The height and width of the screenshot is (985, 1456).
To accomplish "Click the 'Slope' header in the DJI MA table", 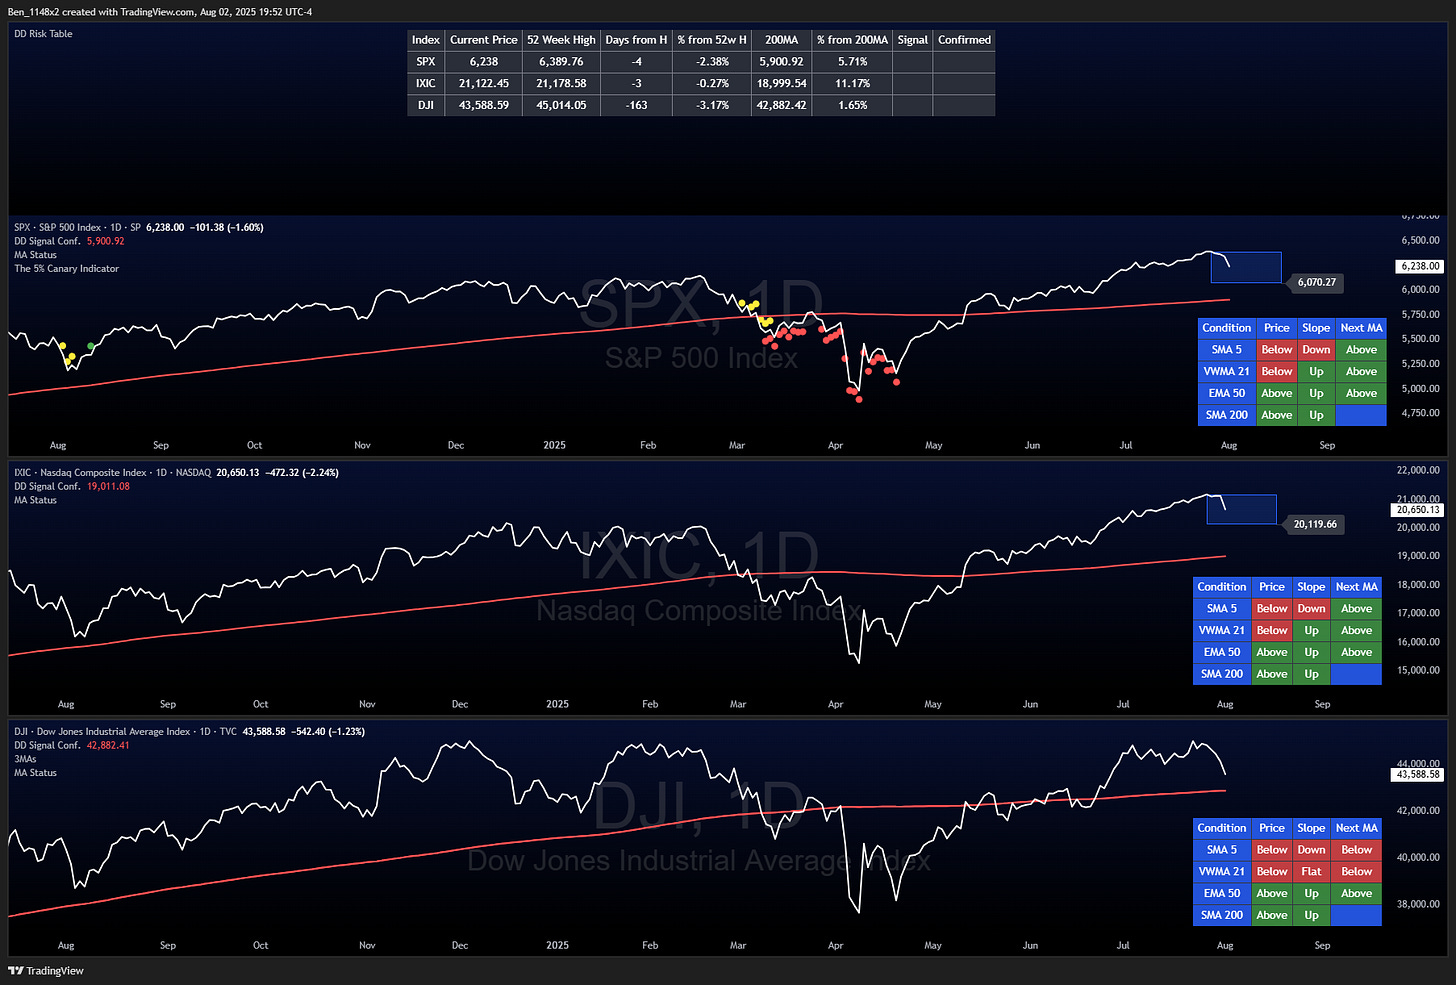I will [x=1311, y=828].
